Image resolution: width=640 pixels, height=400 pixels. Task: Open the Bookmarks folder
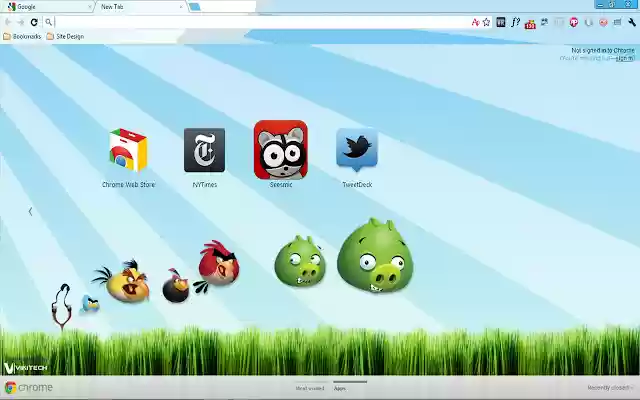click(x=22, y=36)
